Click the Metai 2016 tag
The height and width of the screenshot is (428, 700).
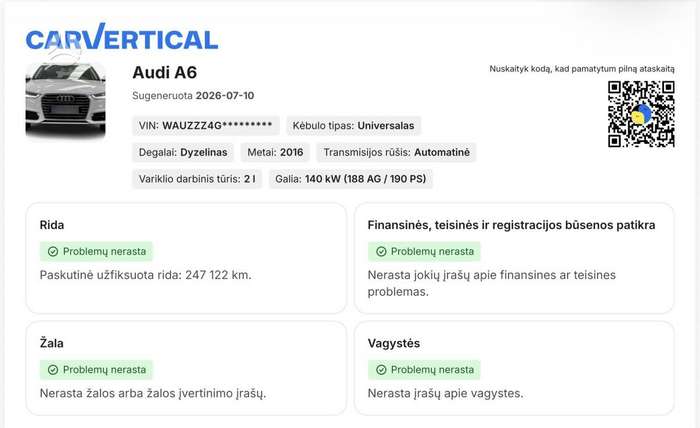(275, 153)
